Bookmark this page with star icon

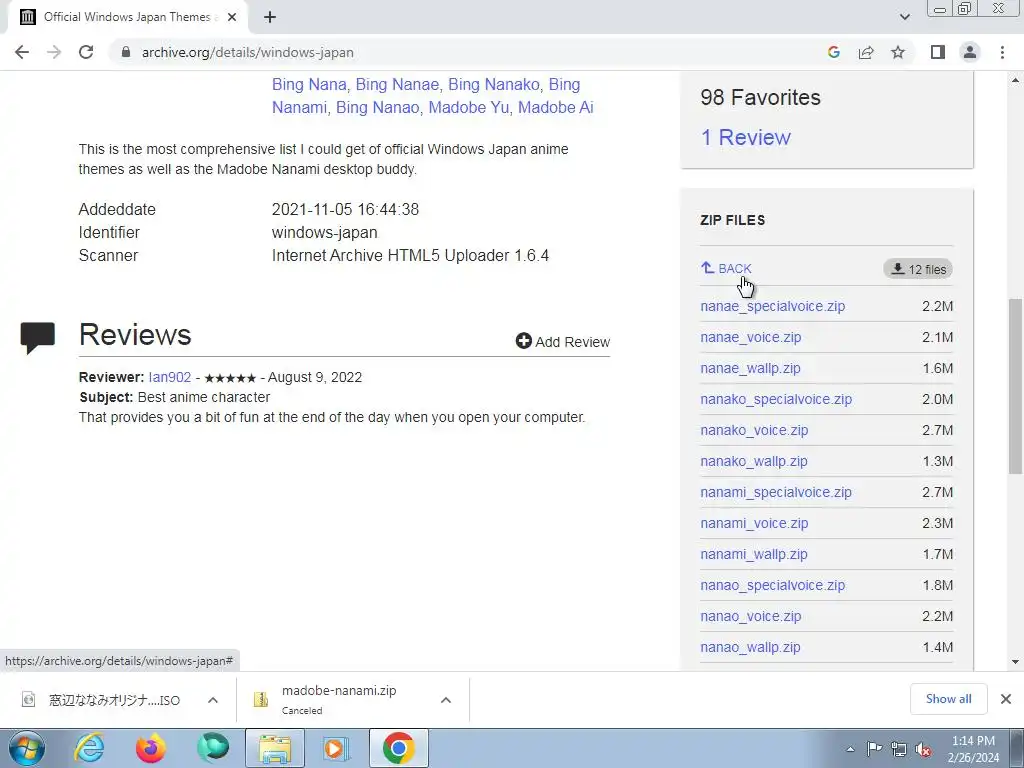898,52
